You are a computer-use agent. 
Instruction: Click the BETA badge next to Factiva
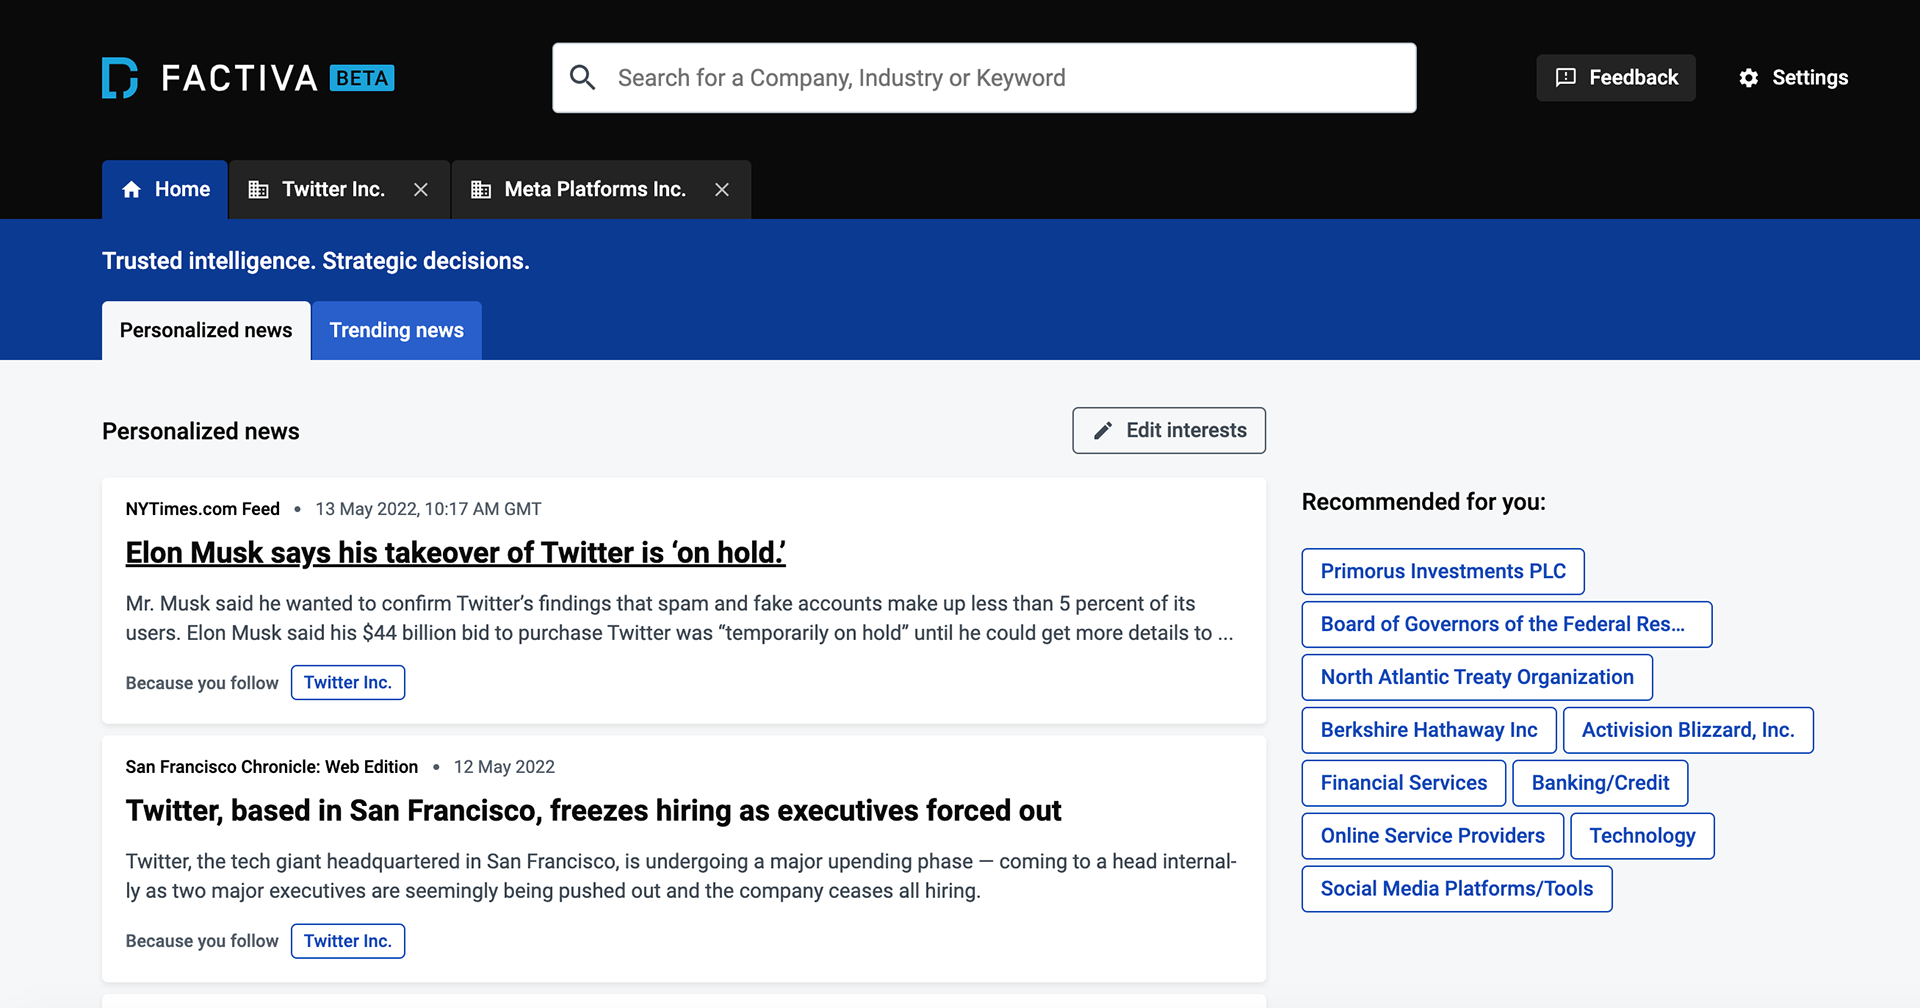pos(362,78)
